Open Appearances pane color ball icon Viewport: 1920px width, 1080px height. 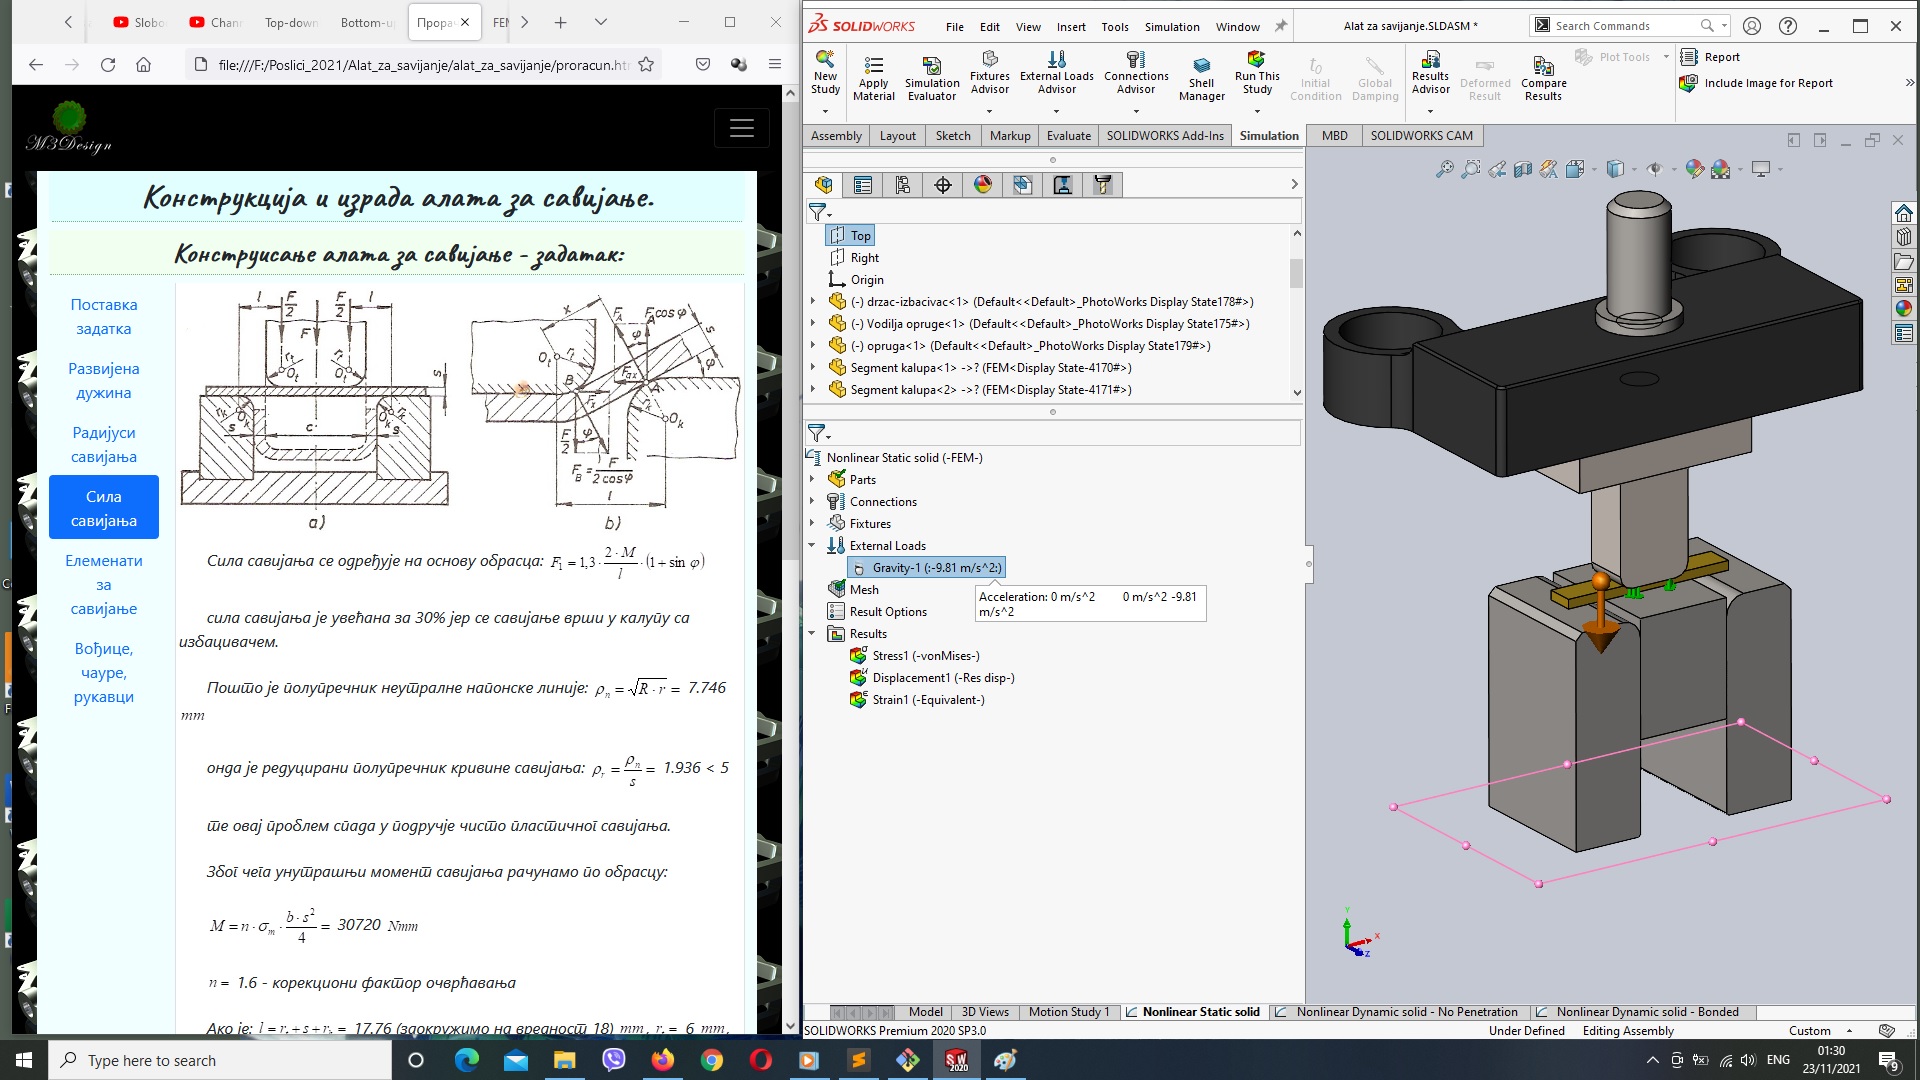[1903, 309]
